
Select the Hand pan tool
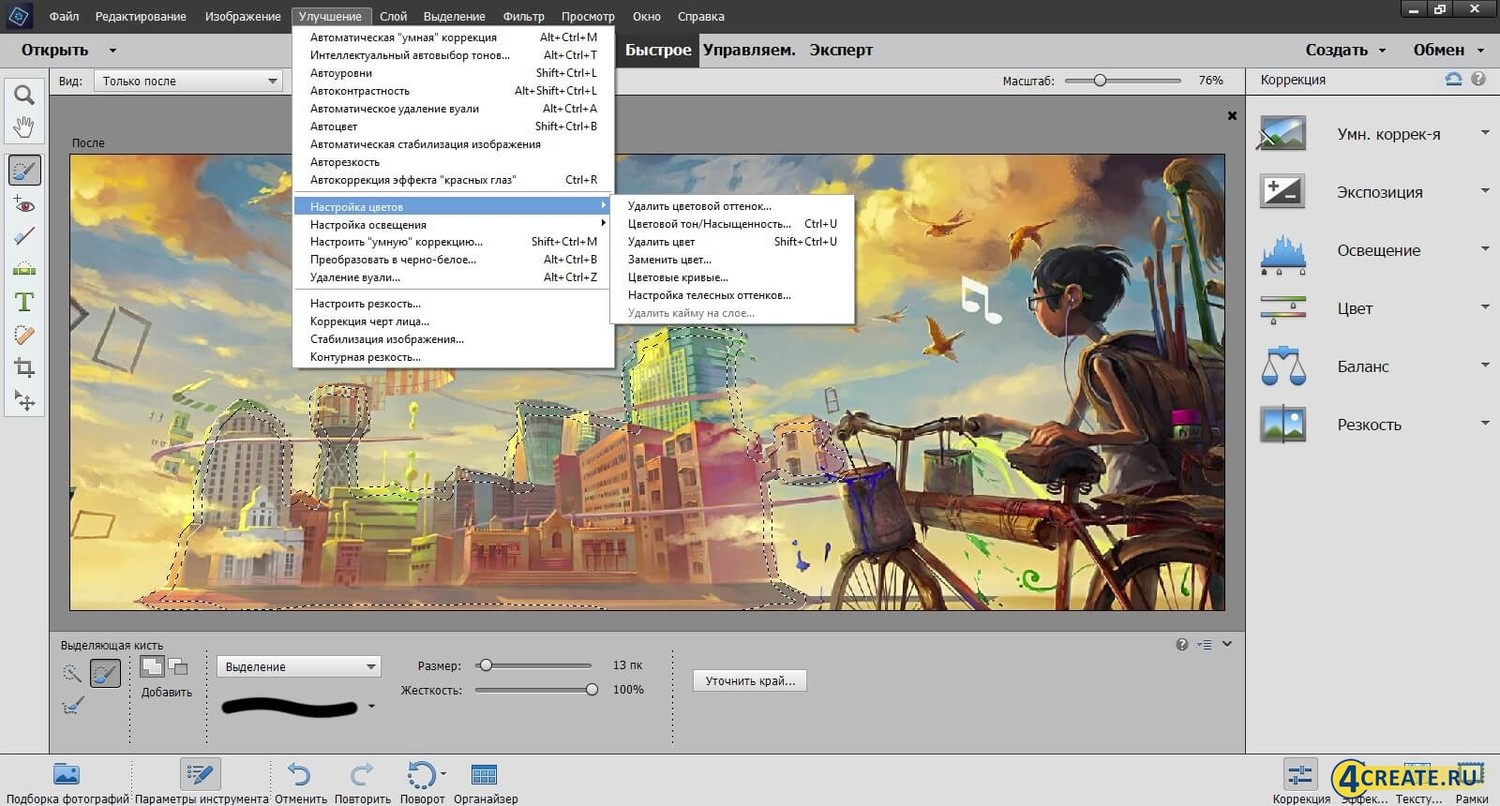pyautogui.click(x=24, y=127)
